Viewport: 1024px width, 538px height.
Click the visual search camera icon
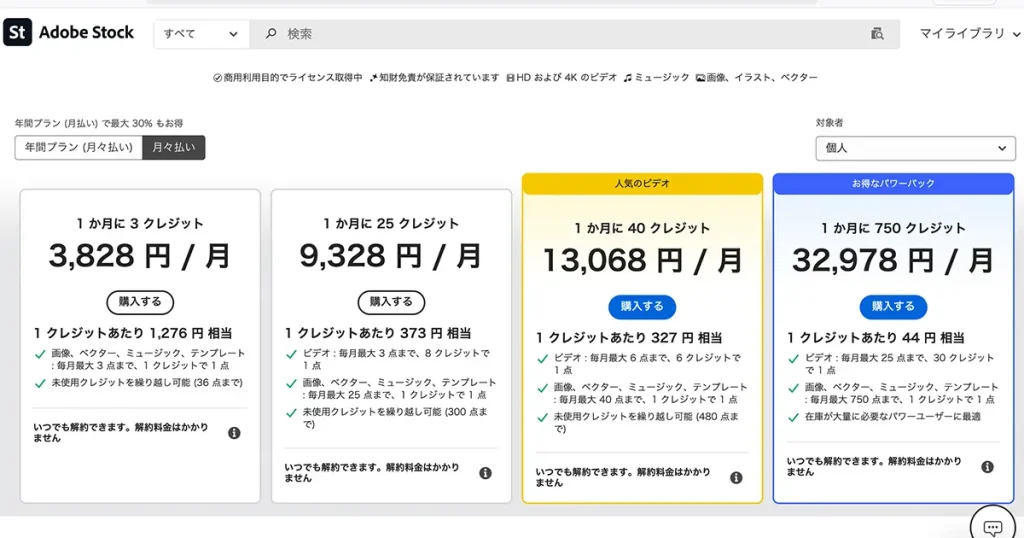tap(877, 33)
